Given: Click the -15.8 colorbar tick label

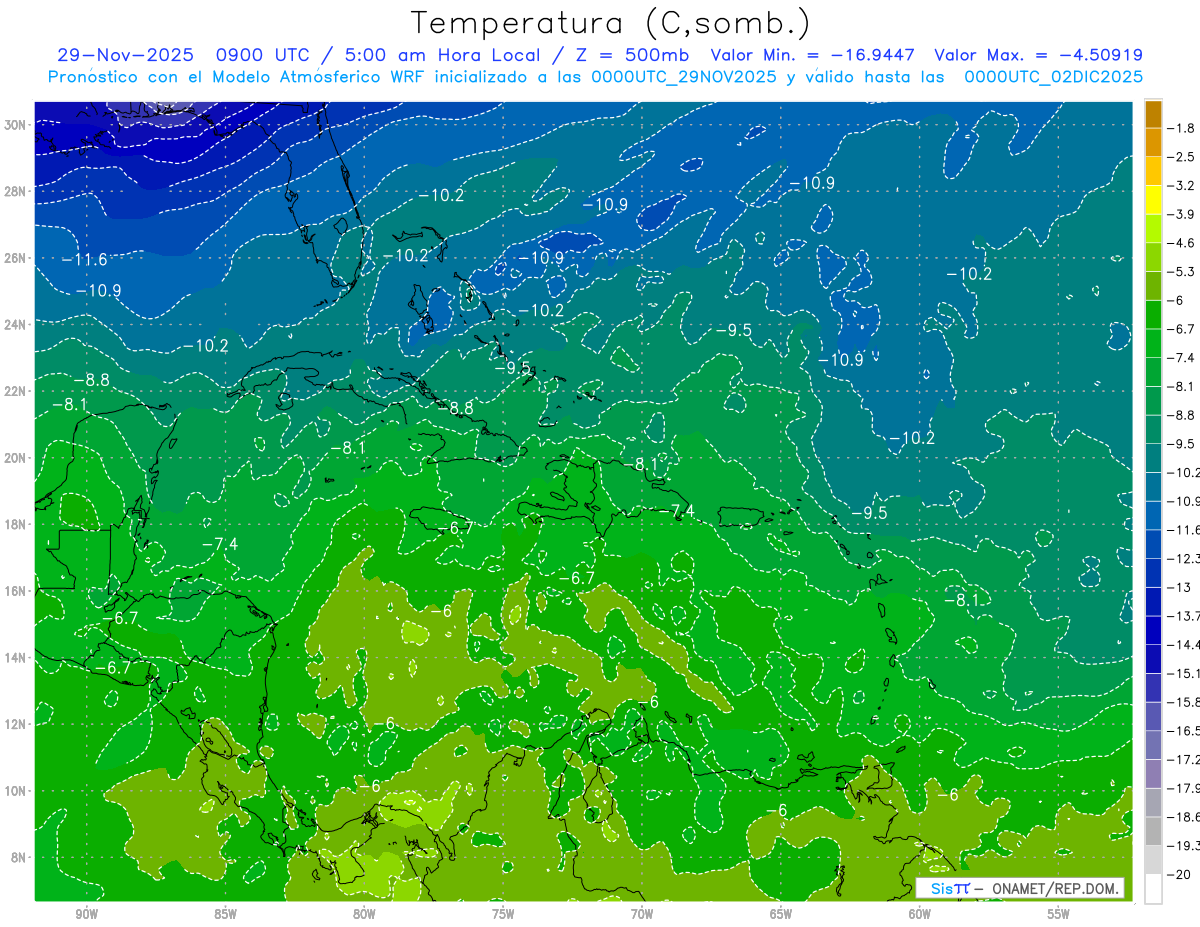Looking at the screenshot, I should coord(1184,702).
